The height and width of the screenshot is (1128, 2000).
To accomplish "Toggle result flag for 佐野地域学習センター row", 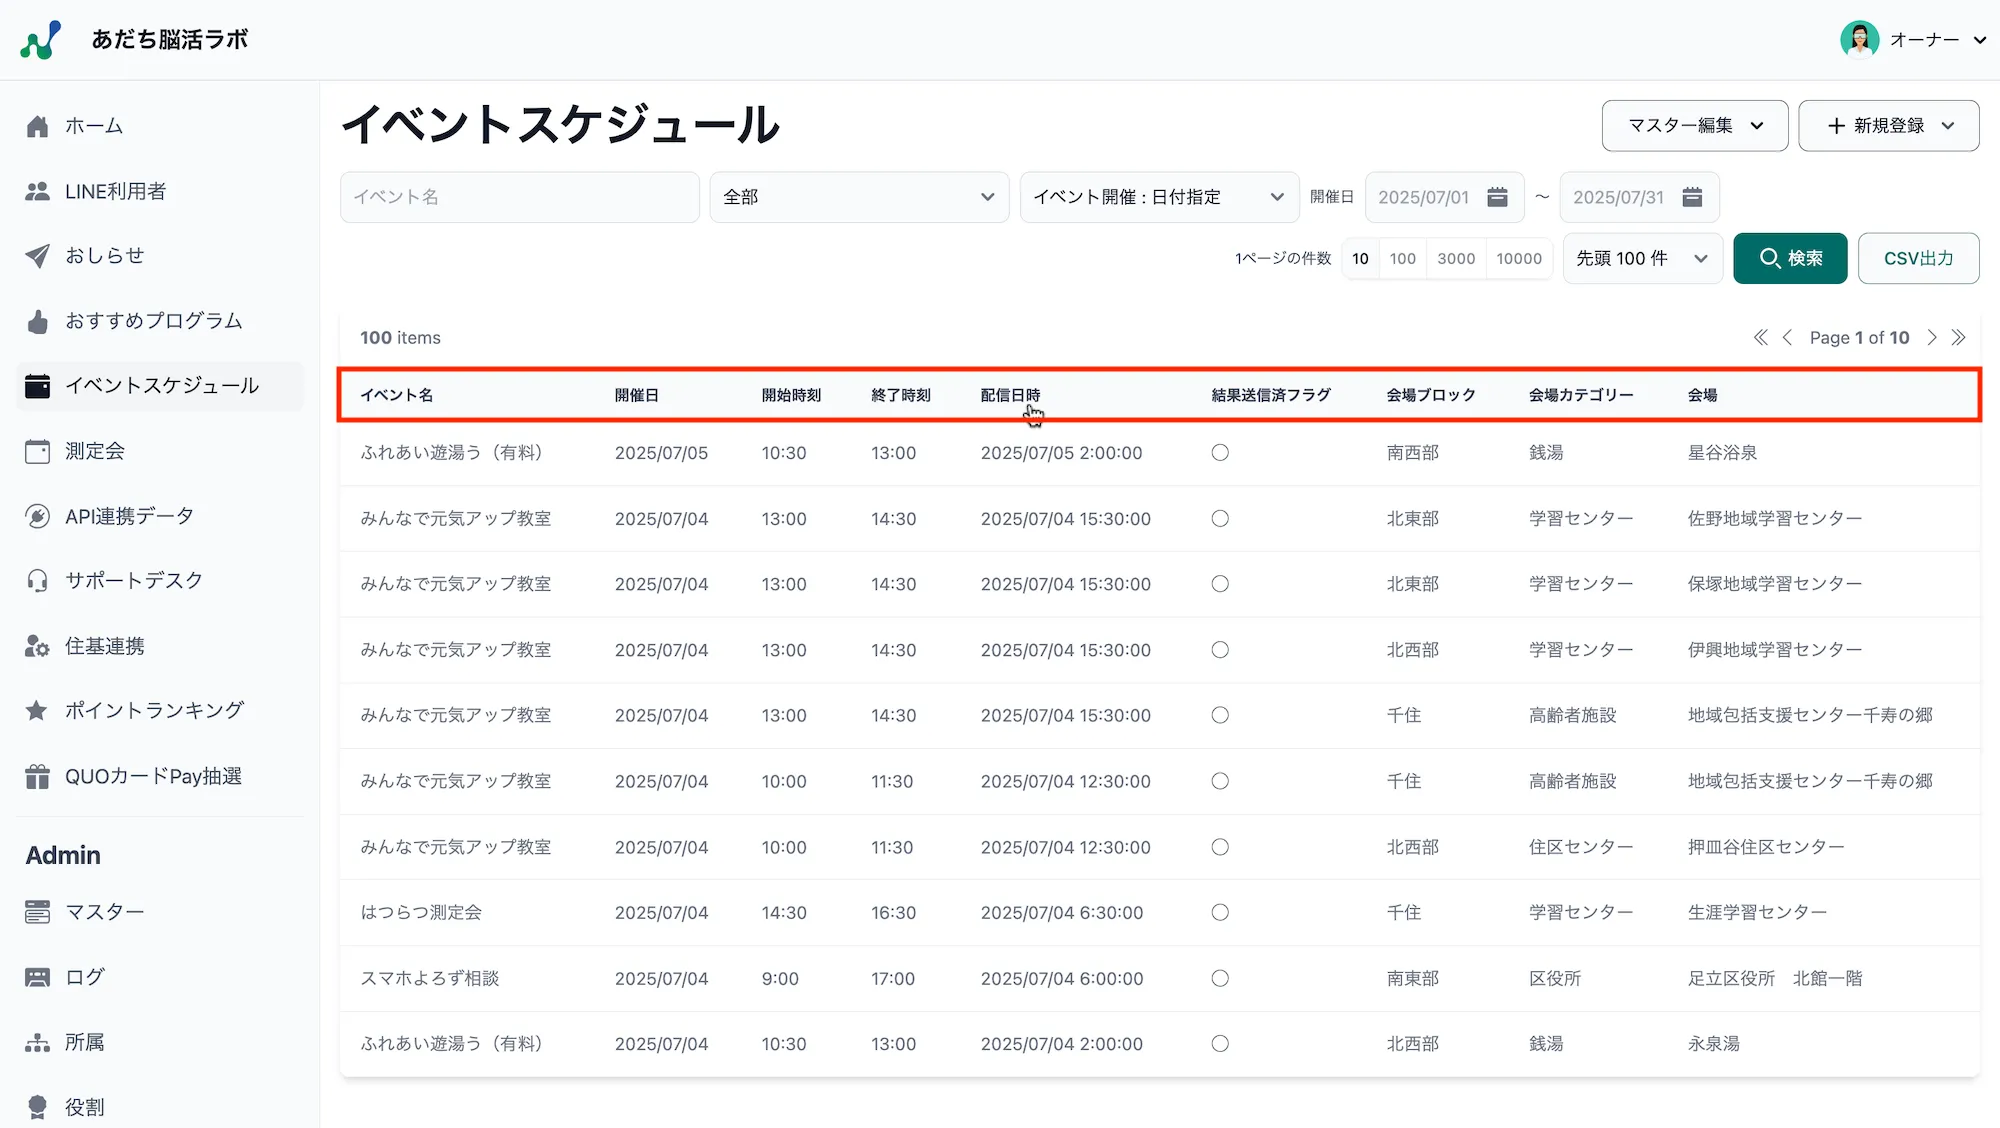I will coord(1220,519).
